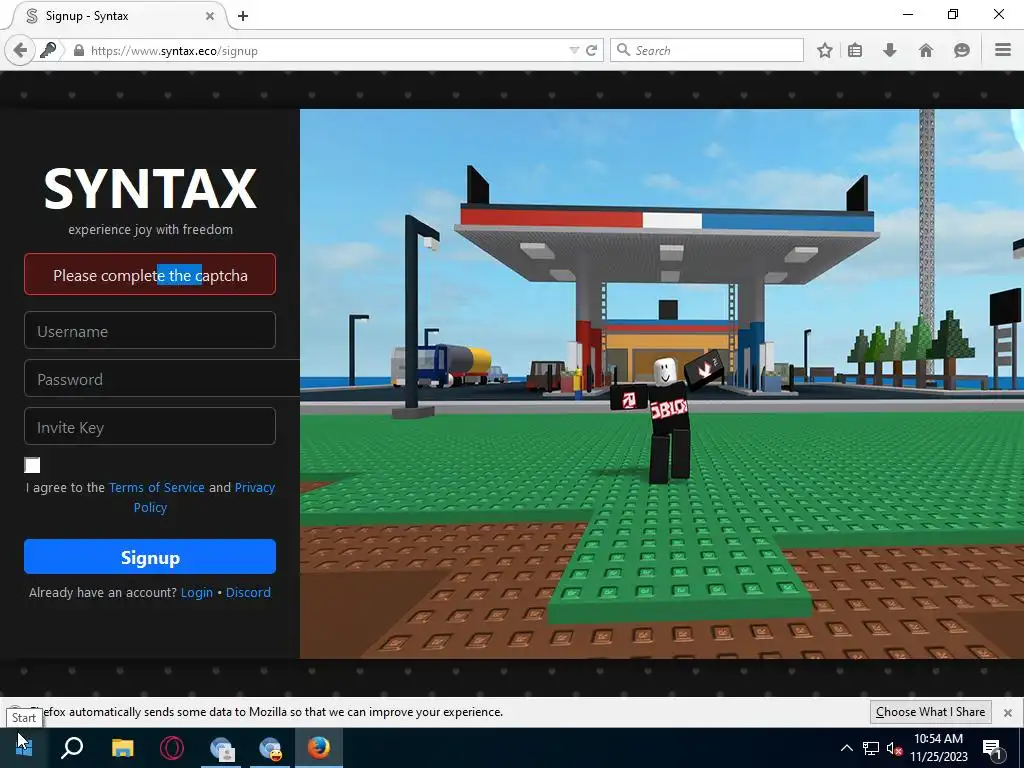Click into the Password field
Screen dimensions: 1024x768
[x=161, y=379]
